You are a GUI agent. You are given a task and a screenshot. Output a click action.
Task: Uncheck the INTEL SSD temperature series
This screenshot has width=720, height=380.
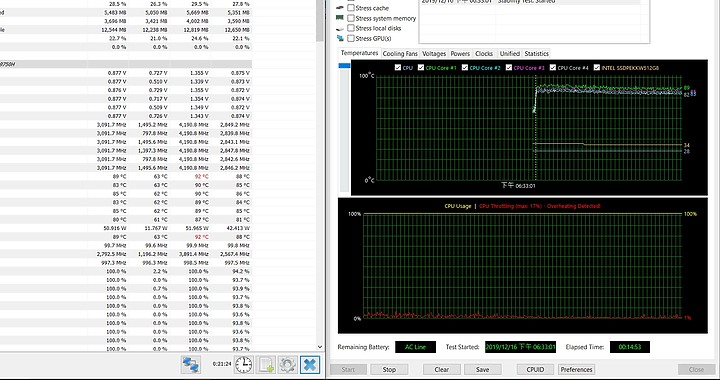[x=596, y=67]
